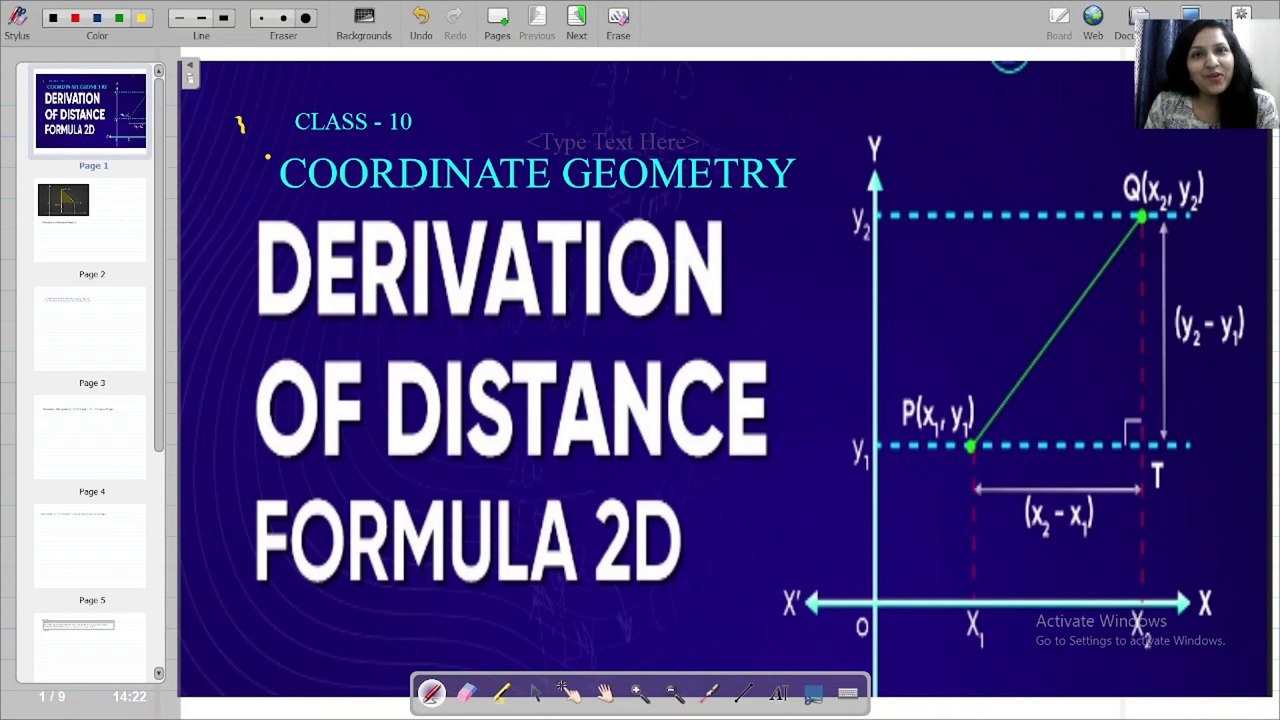Click the 1 / 9 page counter
The width and height of the screenshot is (1280, 720).
(x=52, y=696)
